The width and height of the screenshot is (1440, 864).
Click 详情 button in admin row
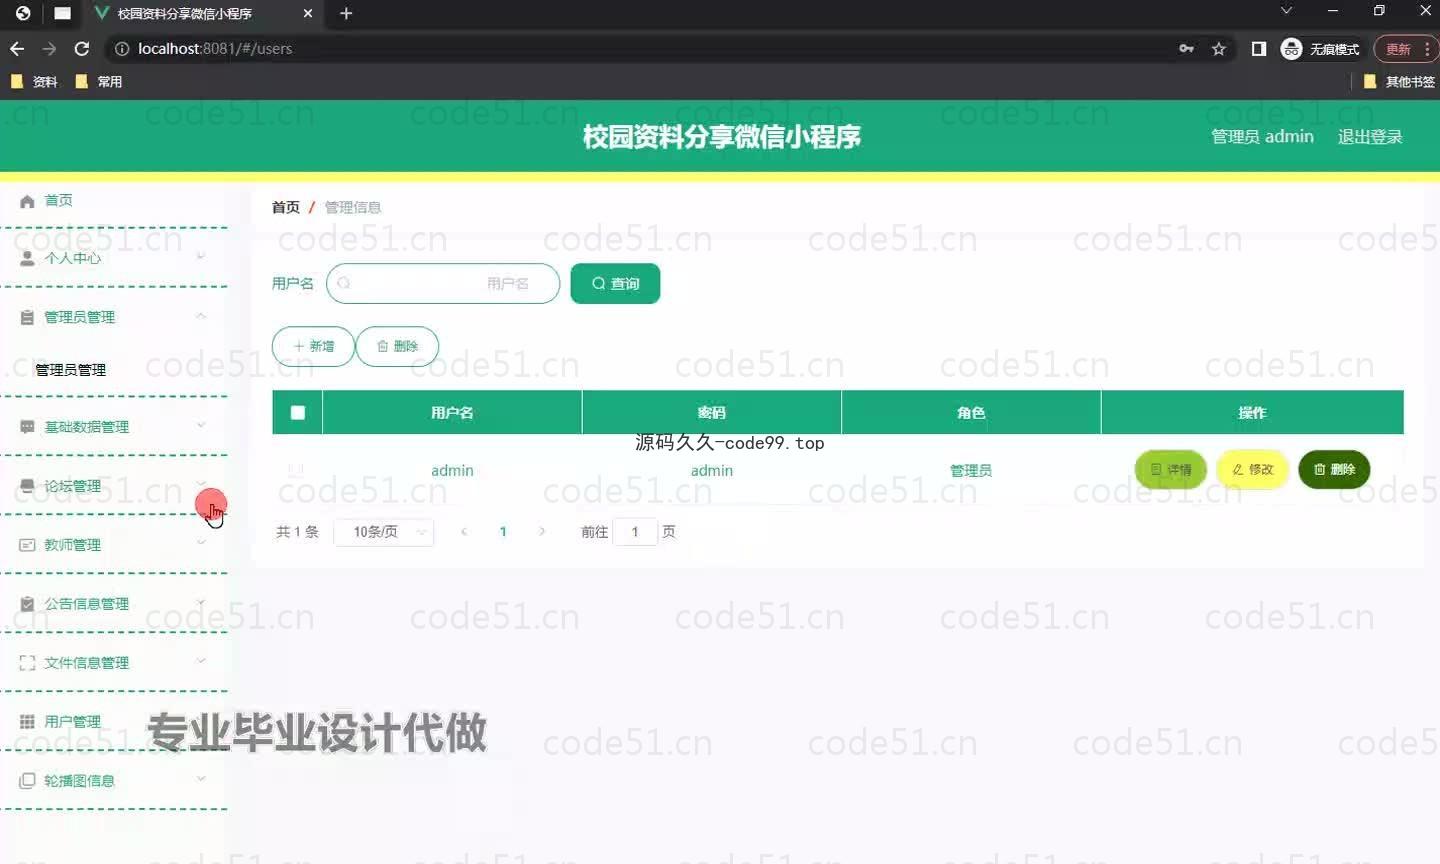[x=1171, y=470]
